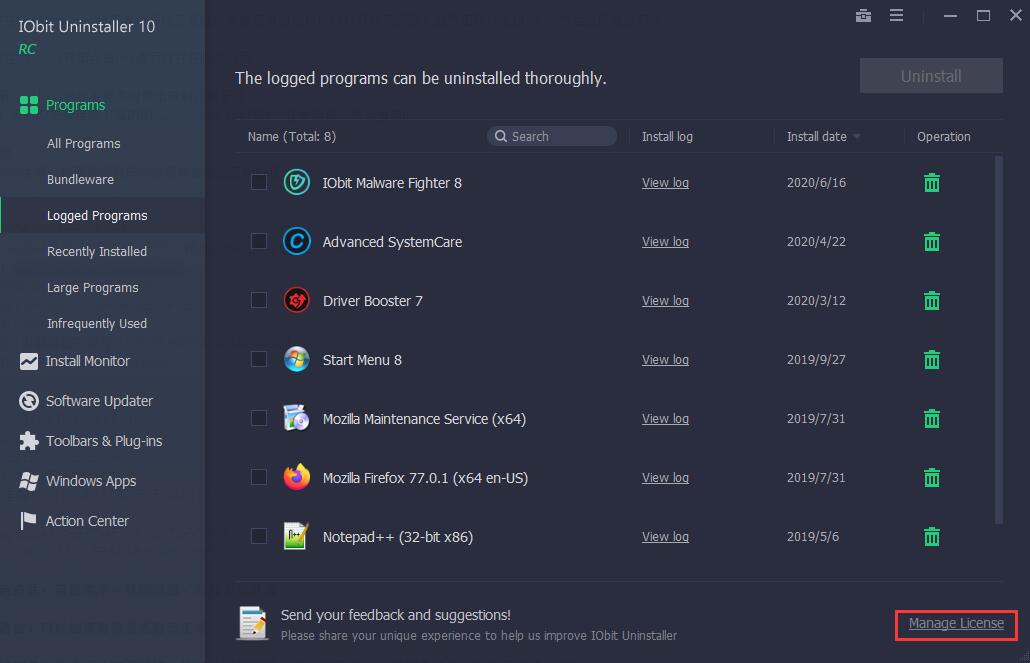Click the trash icon for IObit Malware Fighter 8

coord(931,183)
